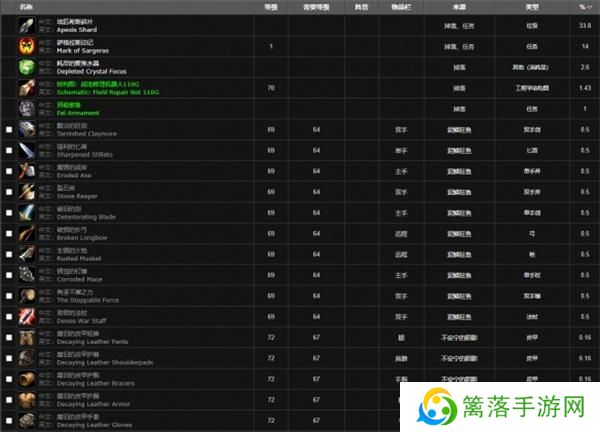Tick the Decaying Leather Shoulderpads checkbox
Screen dimensions: 600x432
click(9, 359)
